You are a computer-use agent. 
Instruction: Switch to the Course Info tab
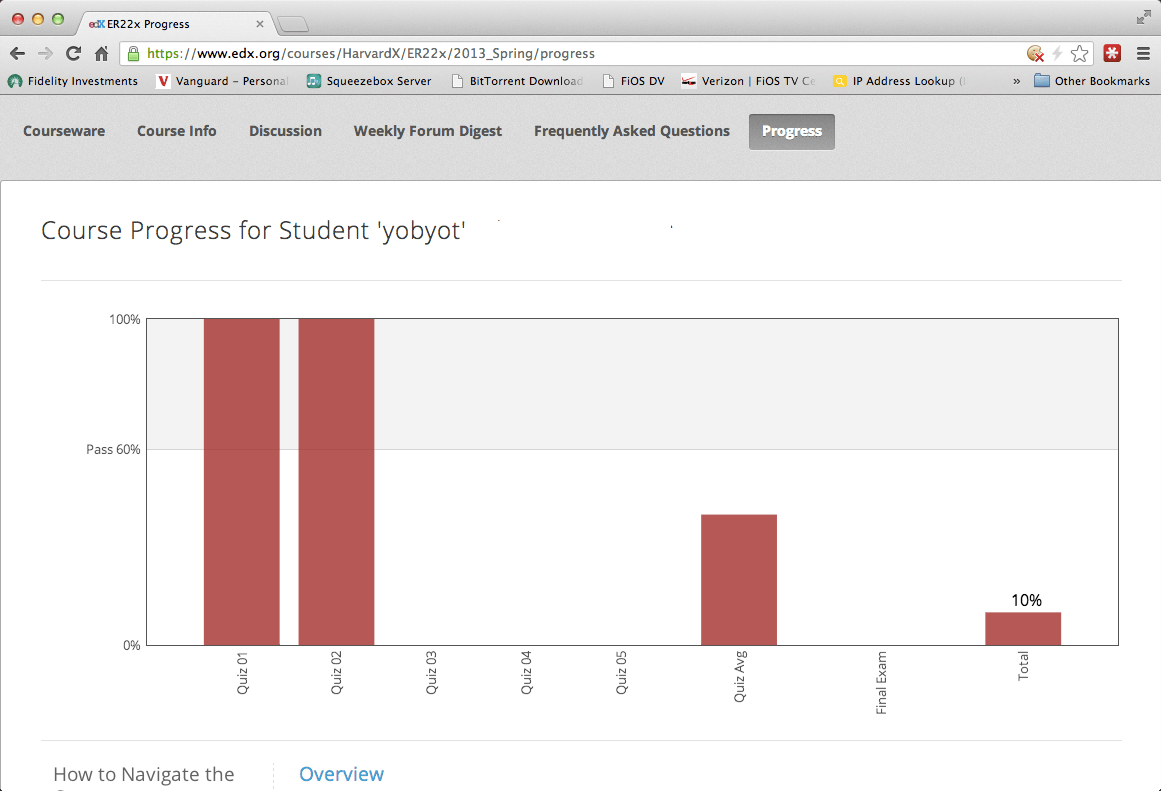pos(176,131)
